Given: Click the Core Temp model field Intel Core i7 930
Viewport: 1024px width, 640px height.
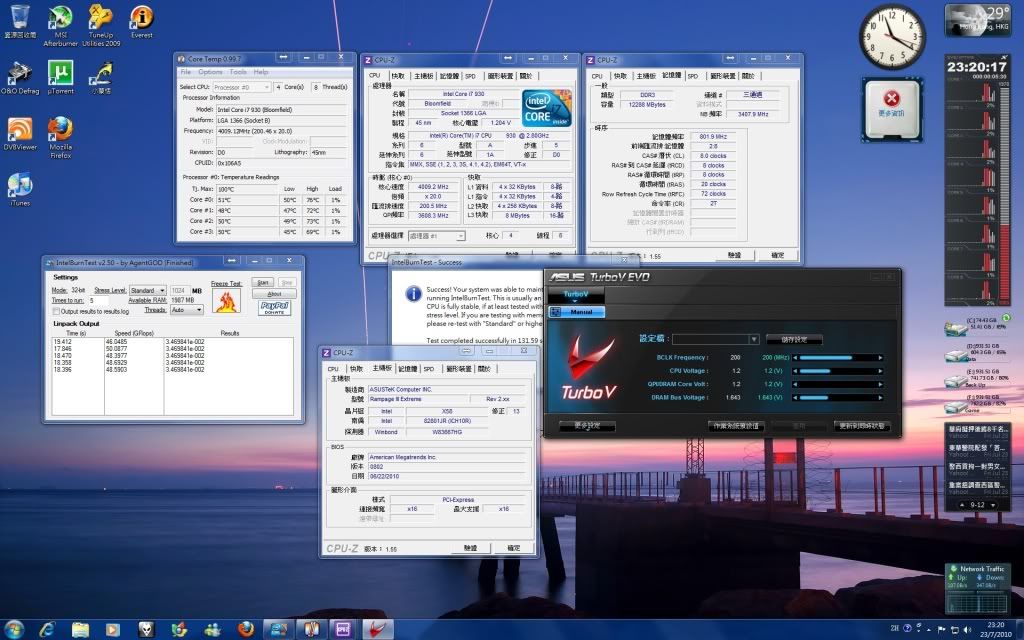Looking at the screenshot, I should (x=280, y=110).
